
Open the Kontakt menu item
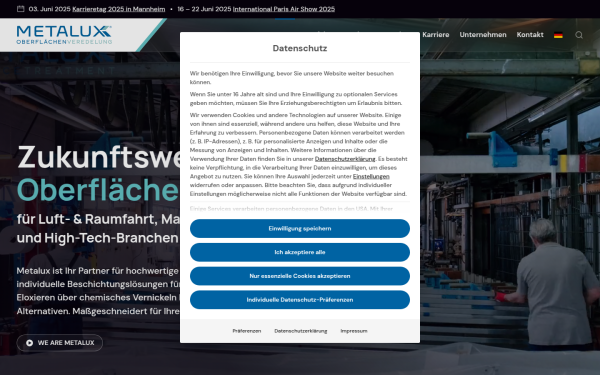pos(530,35)
